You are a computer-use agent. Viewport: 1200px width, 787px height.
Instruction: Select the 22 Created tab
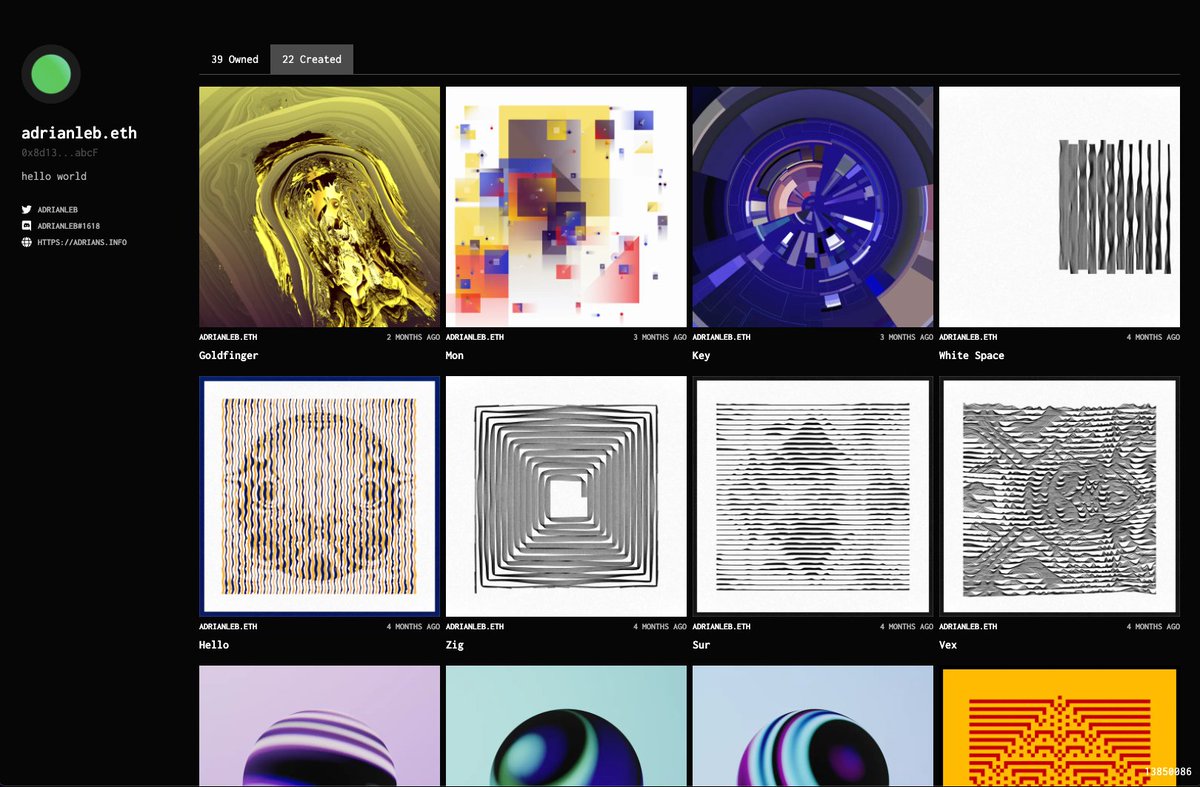[311, 59]
